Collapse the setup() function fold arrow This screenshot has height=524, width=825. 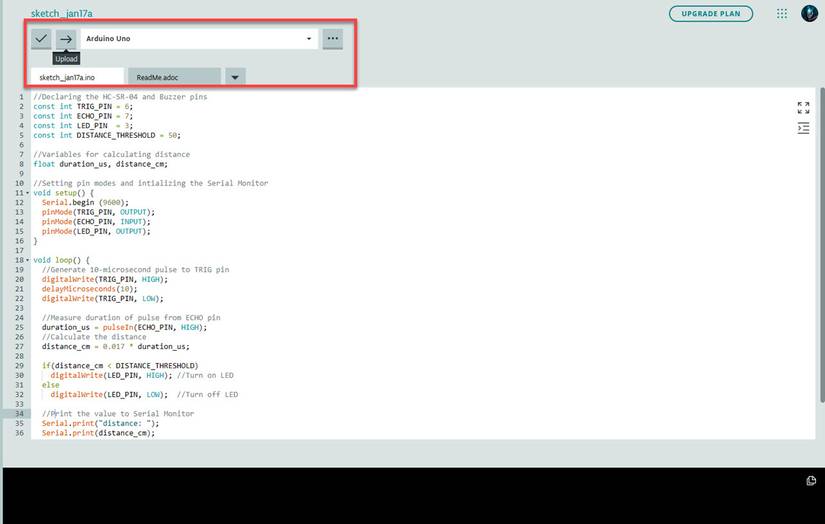coord(28,193)
